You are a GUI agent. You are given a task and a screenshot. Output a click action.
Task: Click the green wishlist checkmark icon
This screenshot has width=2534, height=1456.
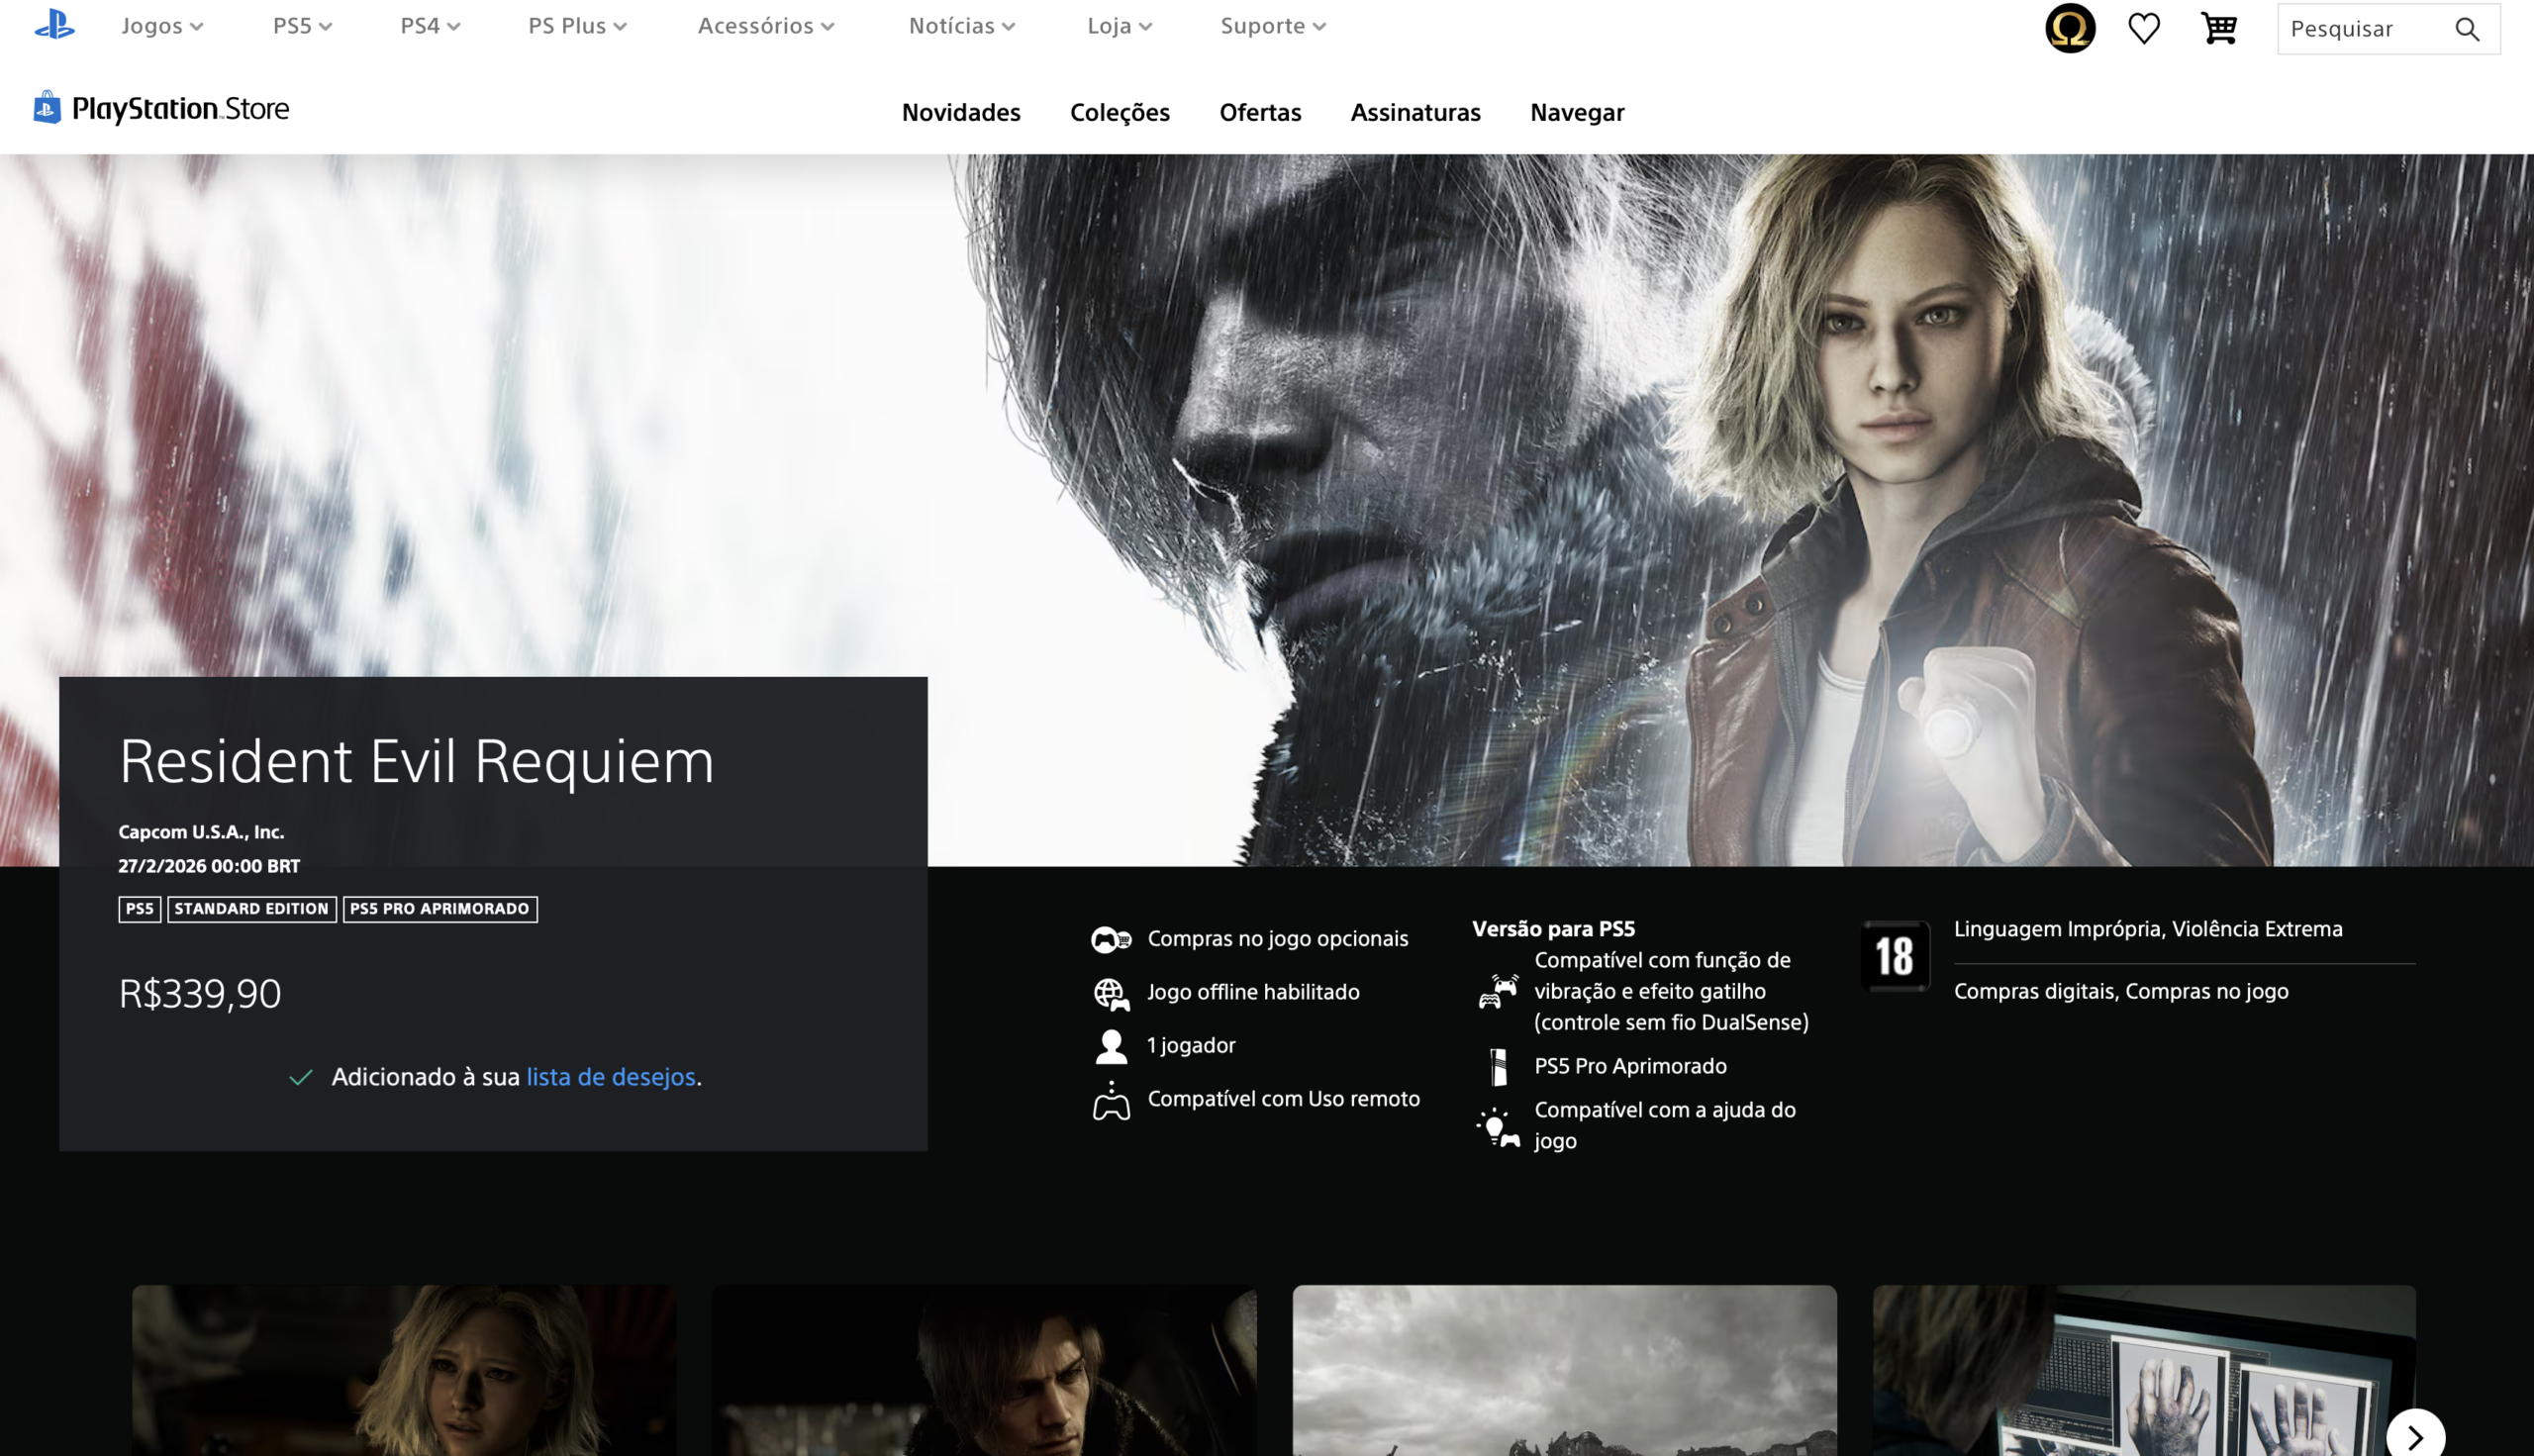[x=301, y=1077]
